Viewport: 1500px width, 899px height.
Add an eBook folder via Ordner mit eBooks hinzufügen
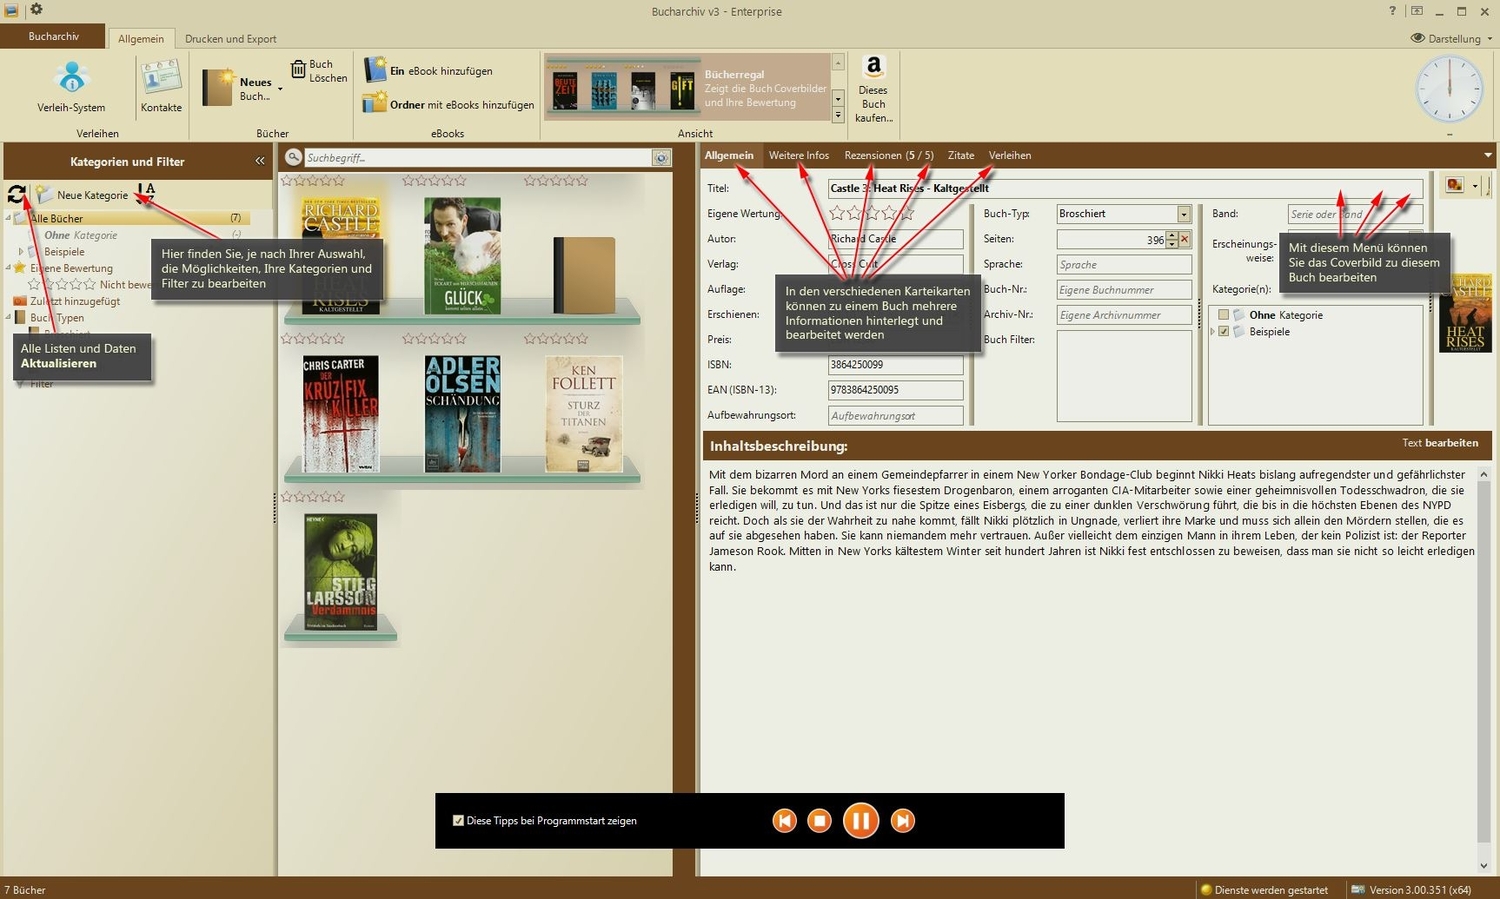(448, 103)
